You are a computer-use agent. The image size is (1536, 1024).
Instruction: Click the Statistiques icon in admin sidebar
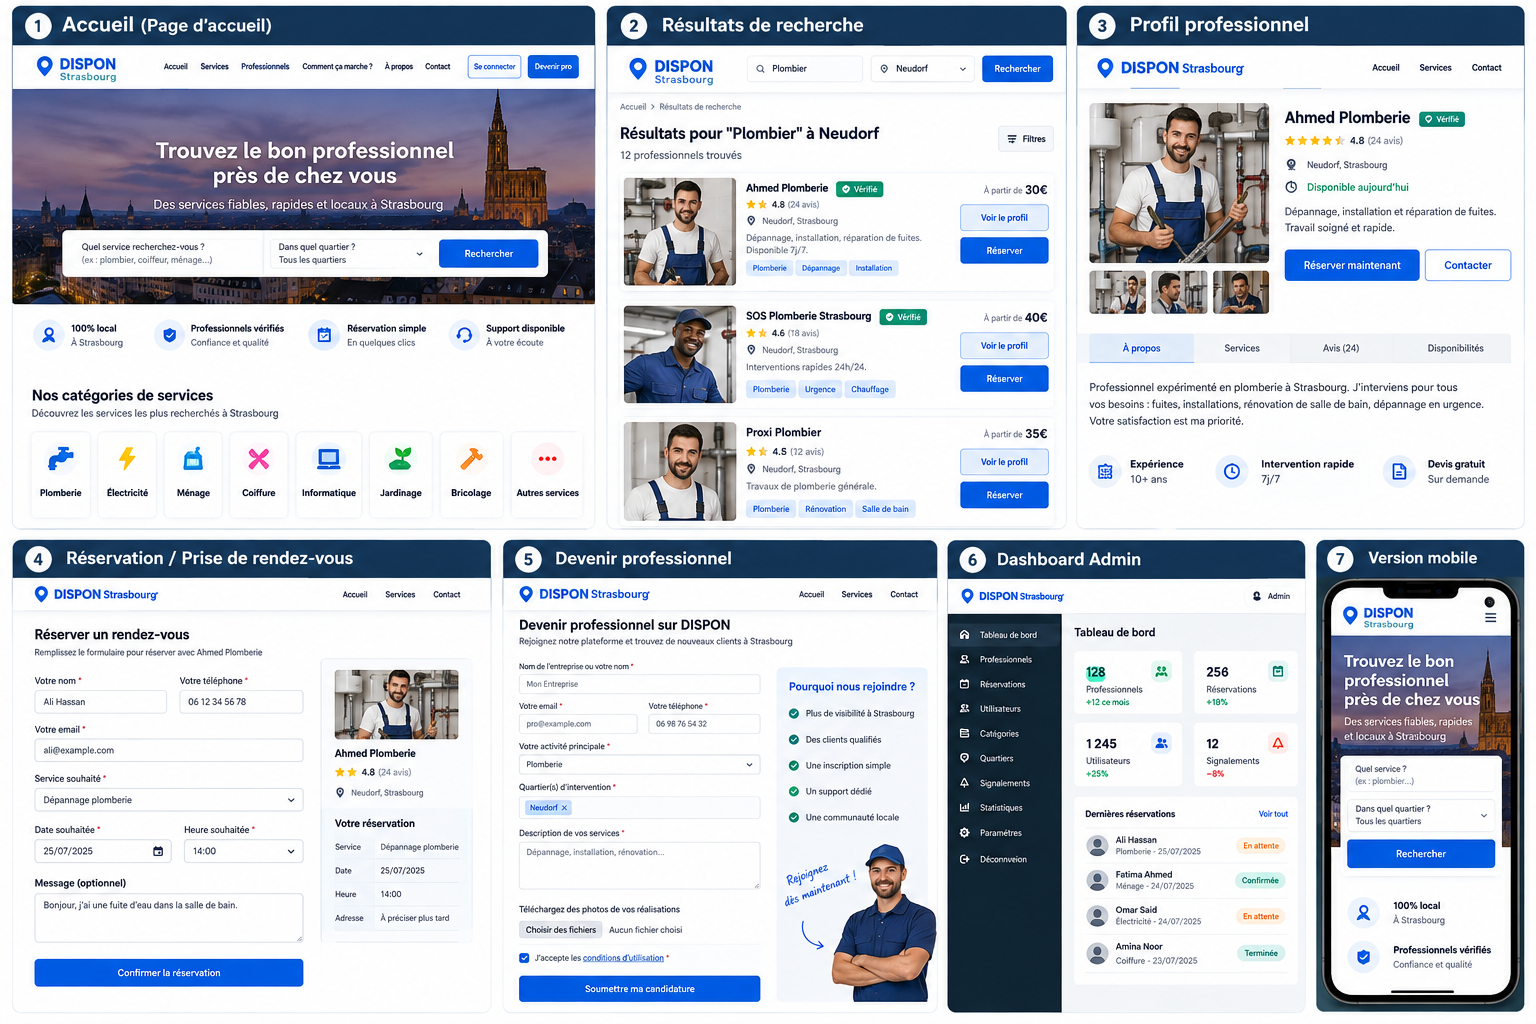(965, 808)
